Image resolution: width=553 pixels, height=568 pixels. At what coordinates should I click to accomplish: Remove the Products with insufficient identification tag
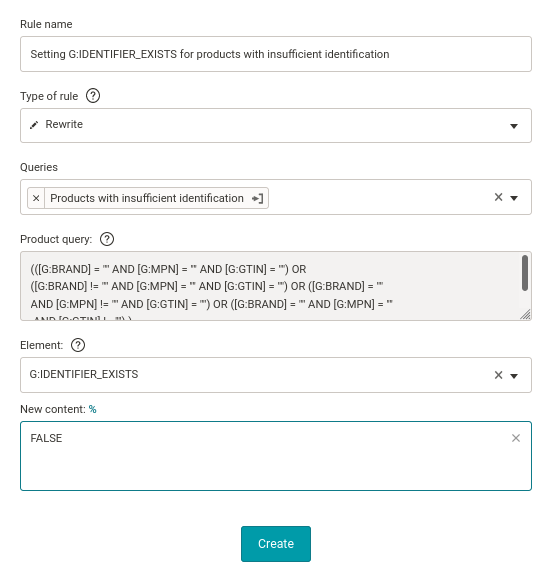36,198
